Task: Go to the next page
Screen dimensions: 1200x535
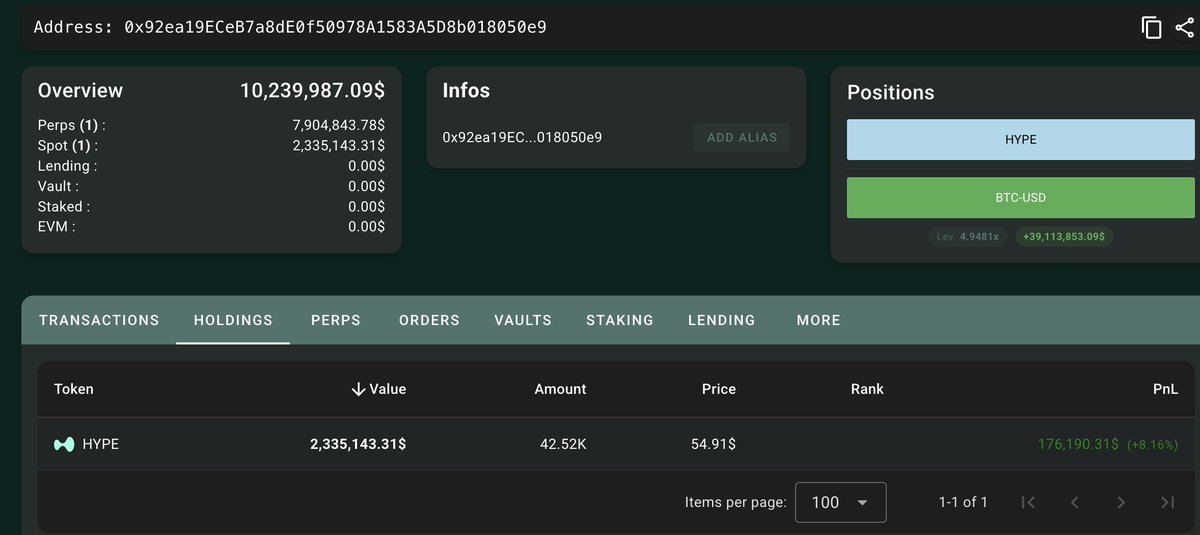Action: point(1121,502)
